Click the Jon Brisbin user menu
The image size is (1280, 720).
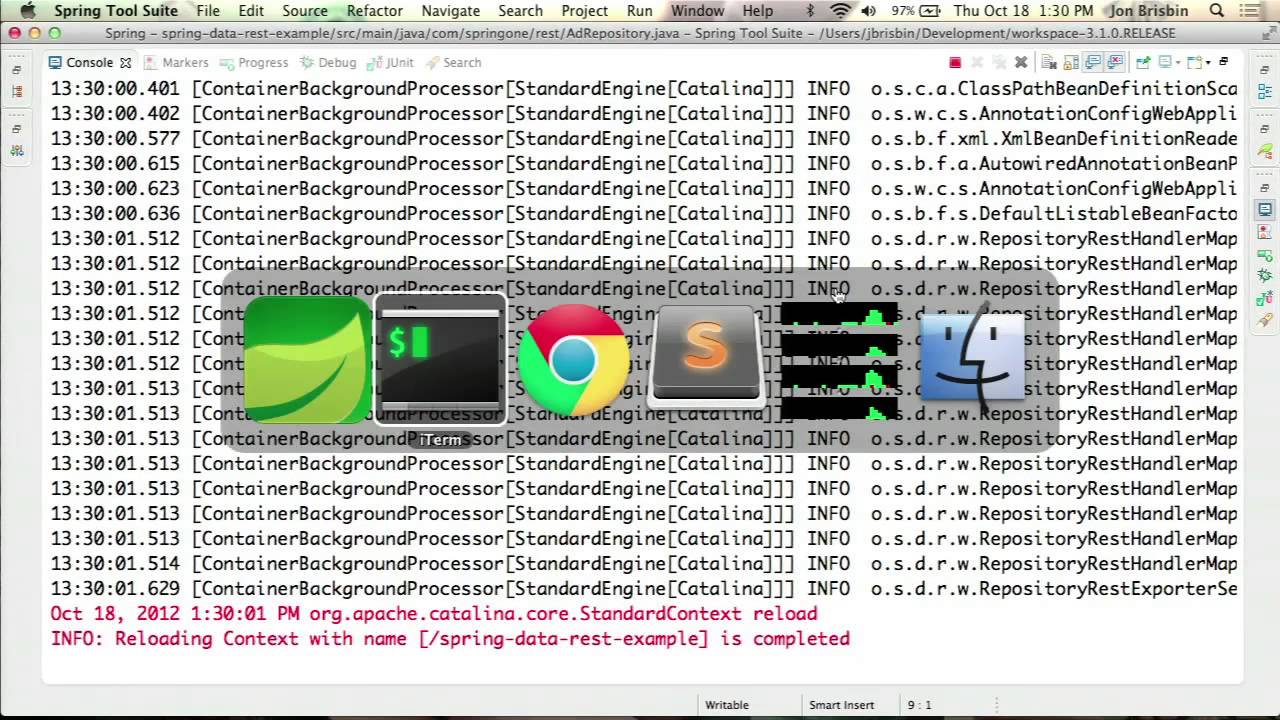pyautogui.click(x=1150, y=11)
